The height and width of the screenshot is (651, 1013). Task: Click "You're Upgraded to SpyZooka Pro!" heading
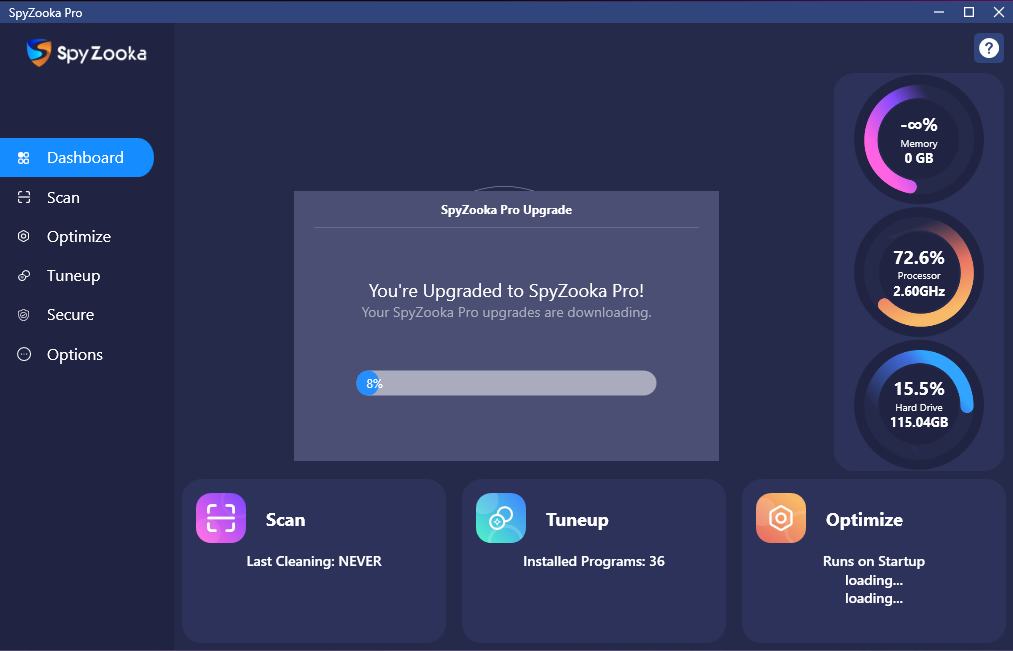pos(506,291)
